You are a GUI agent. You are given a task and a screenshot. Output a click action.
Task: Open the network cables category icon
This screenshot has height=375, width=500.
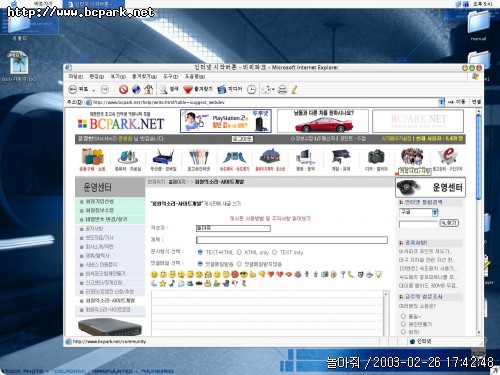[x=199, y=157]
